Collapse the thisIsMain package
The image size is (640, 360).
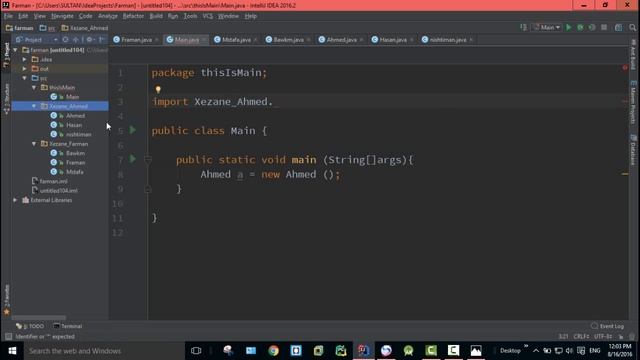tap(34, 88)
